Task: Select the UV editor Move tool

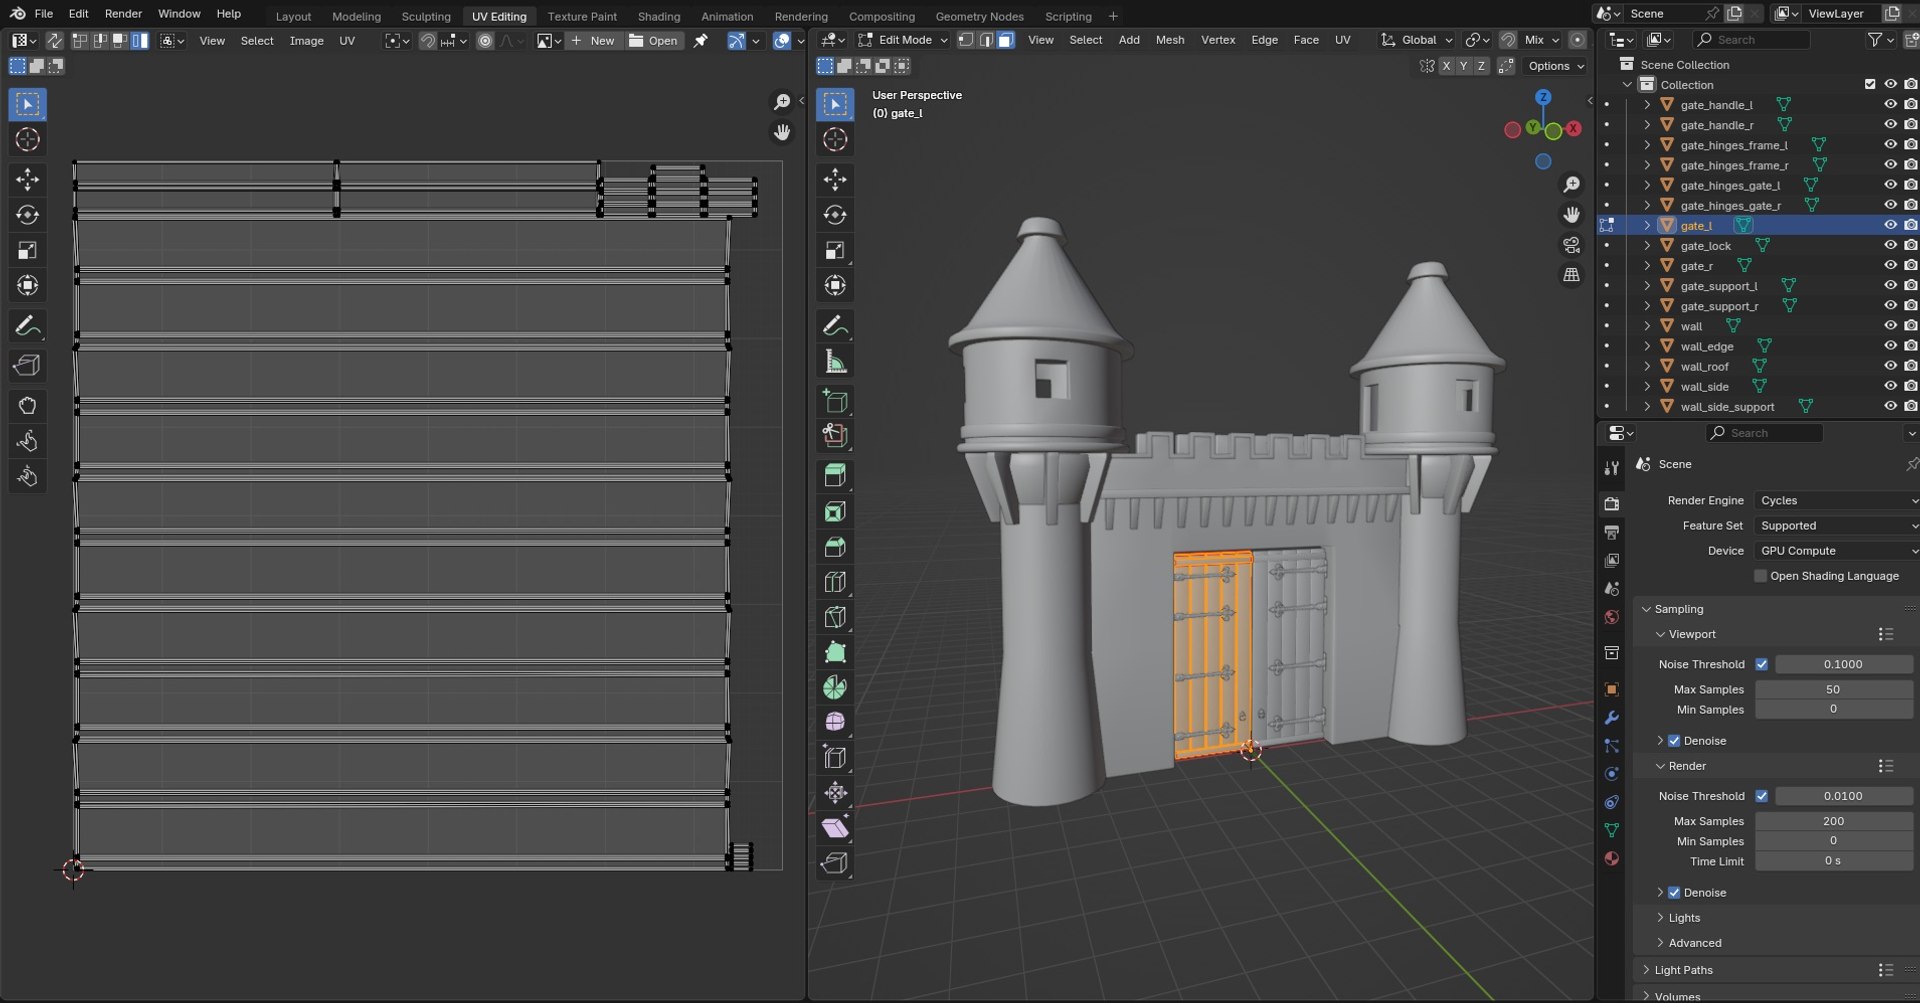Action: tap(28, 180)
